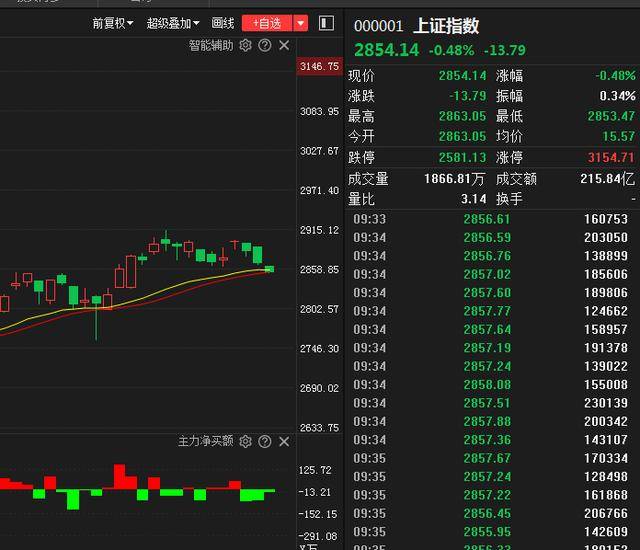The width and height of the screenshot is (640, 550).
Task: Click 成交量 value 1866.81万
Action: point(455,179)
